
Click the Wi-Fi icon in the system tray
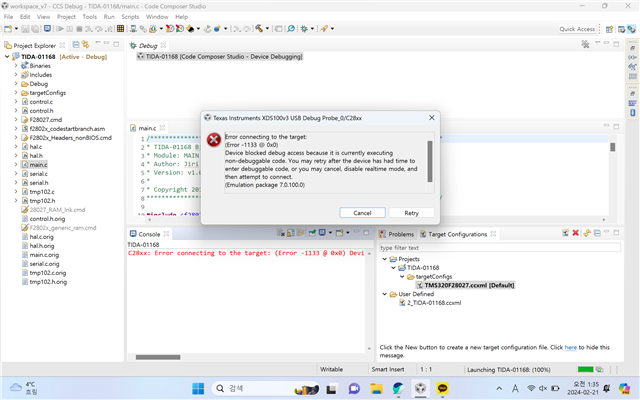pos(531,388)
